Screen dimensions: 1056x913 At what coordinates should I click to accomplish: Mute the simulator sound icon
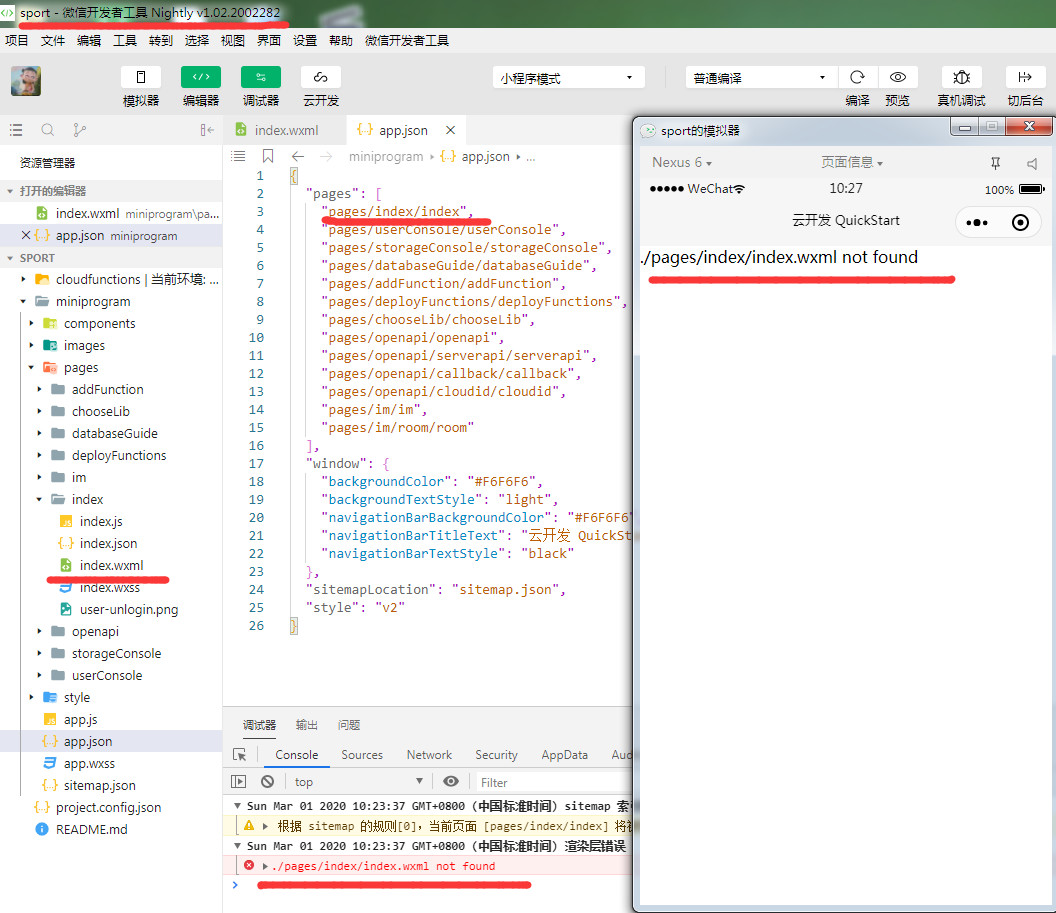click(1032, 163)
